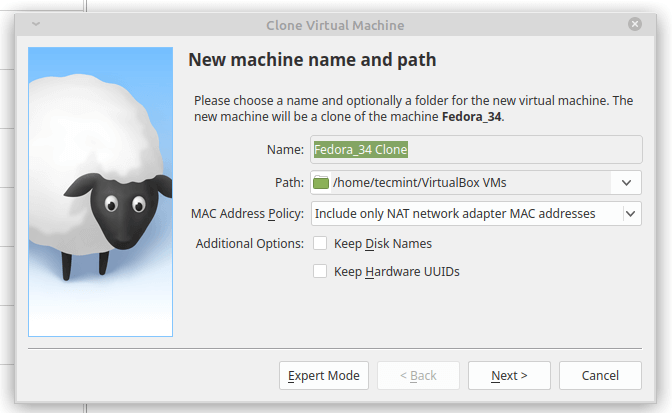Open the window menu chevron in title bar
Screen dimensions: 672x413
coord(36,24)
